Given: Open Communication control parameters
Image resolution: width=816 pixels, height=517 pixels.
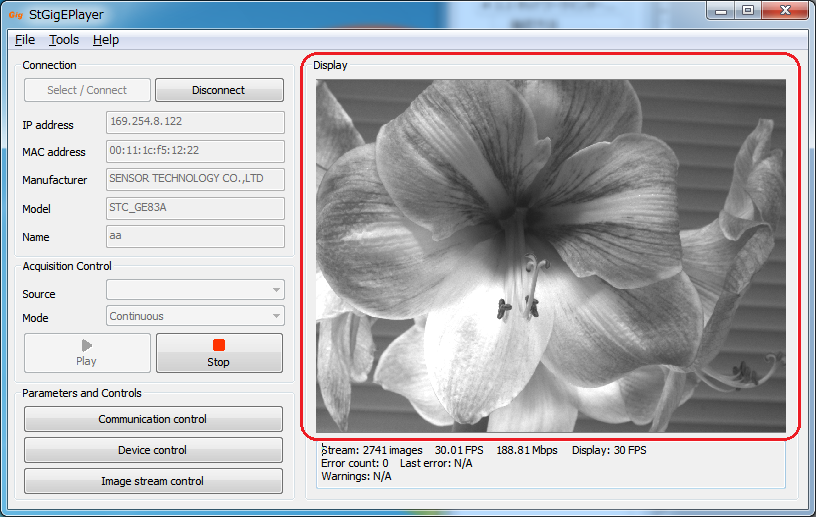Looking at the screenshot, I should pos(153,419).
